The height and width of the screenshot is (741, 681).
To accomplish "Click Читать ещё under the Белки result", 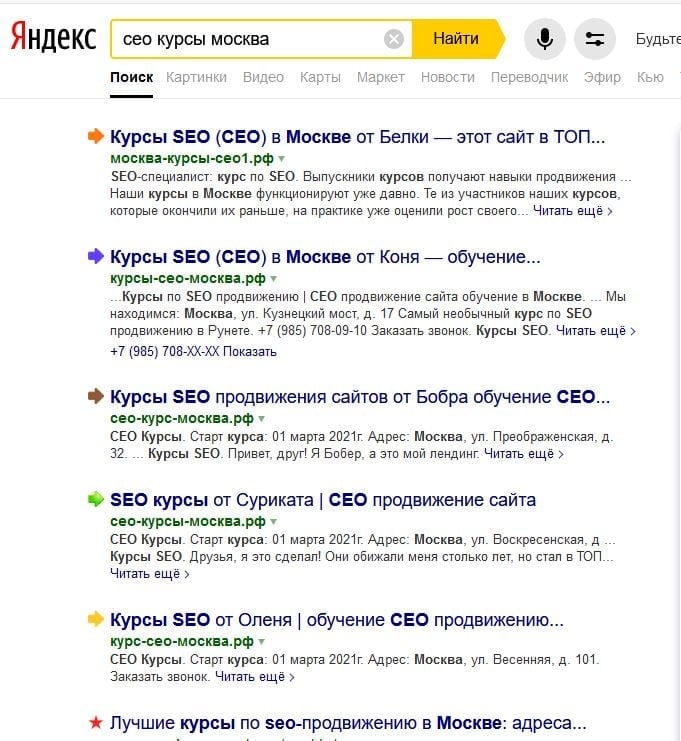I will [x=573, y=211].
